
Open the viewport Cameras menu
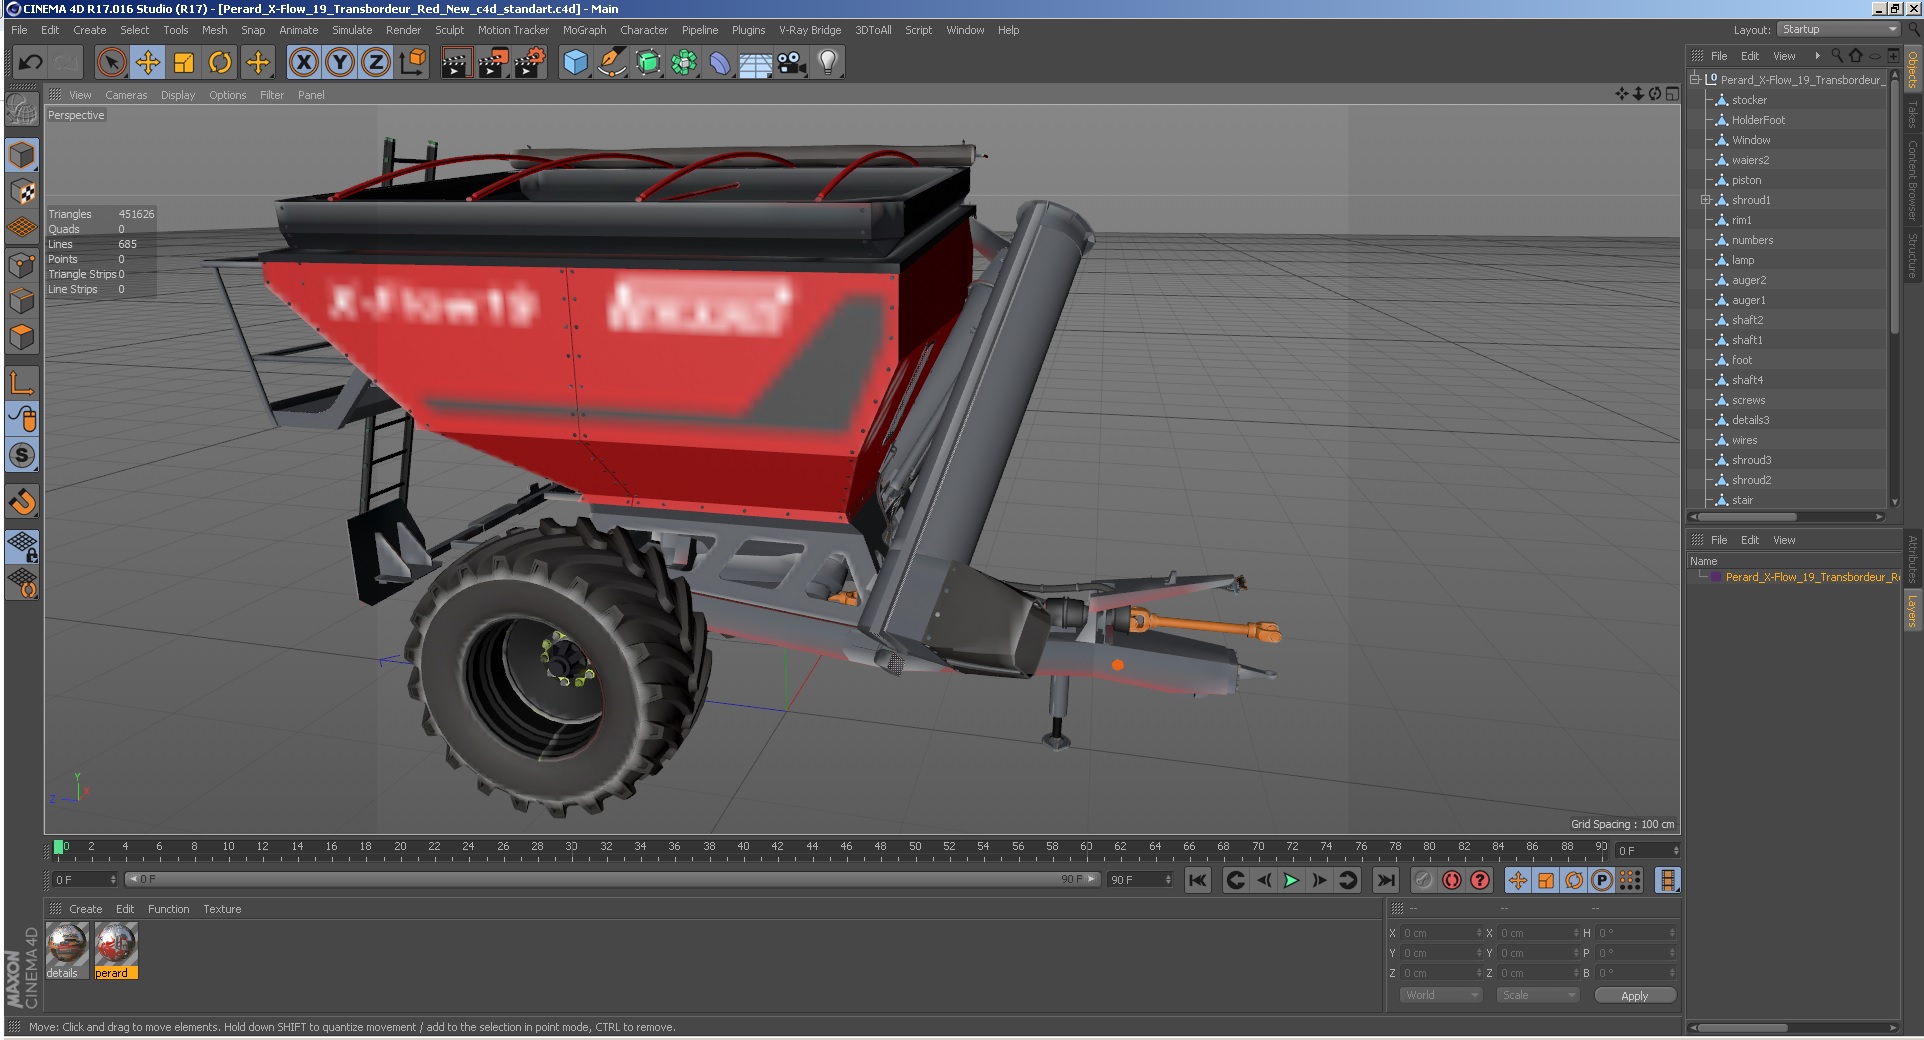pos(126,95)
